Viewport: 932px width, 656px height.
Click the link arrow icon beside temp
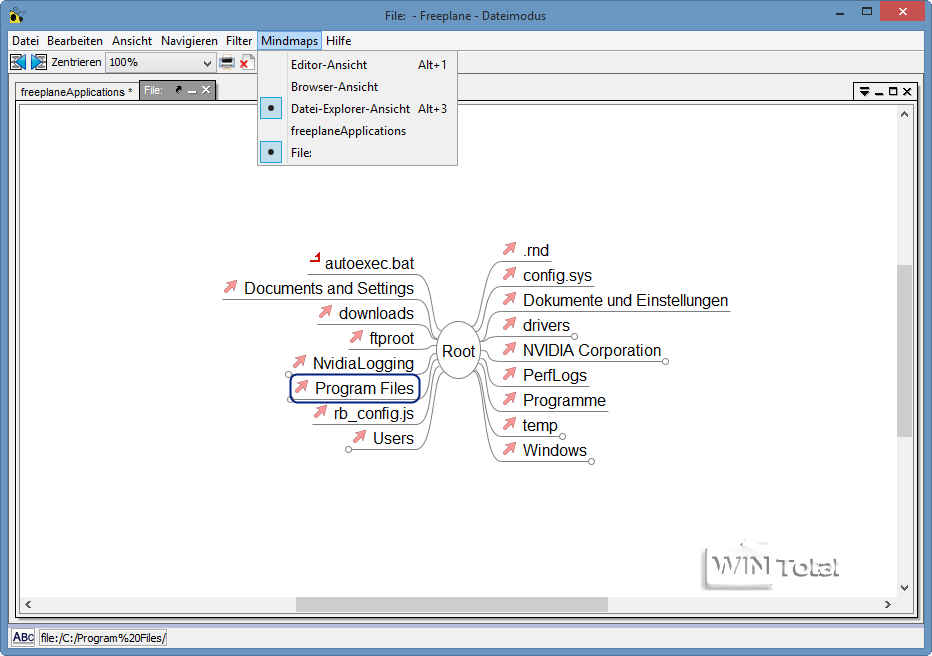point(509,424)
